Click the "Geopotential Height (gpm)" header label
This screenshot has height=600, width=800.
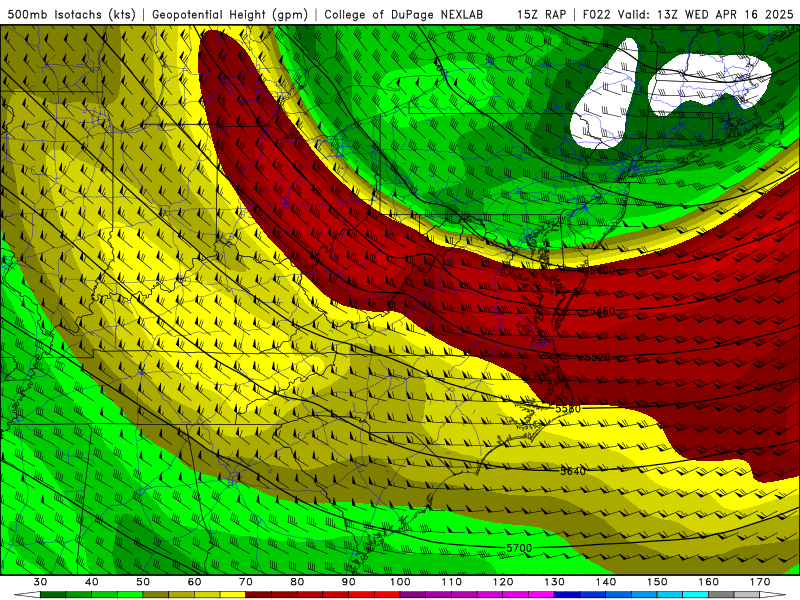click(230, 14)
